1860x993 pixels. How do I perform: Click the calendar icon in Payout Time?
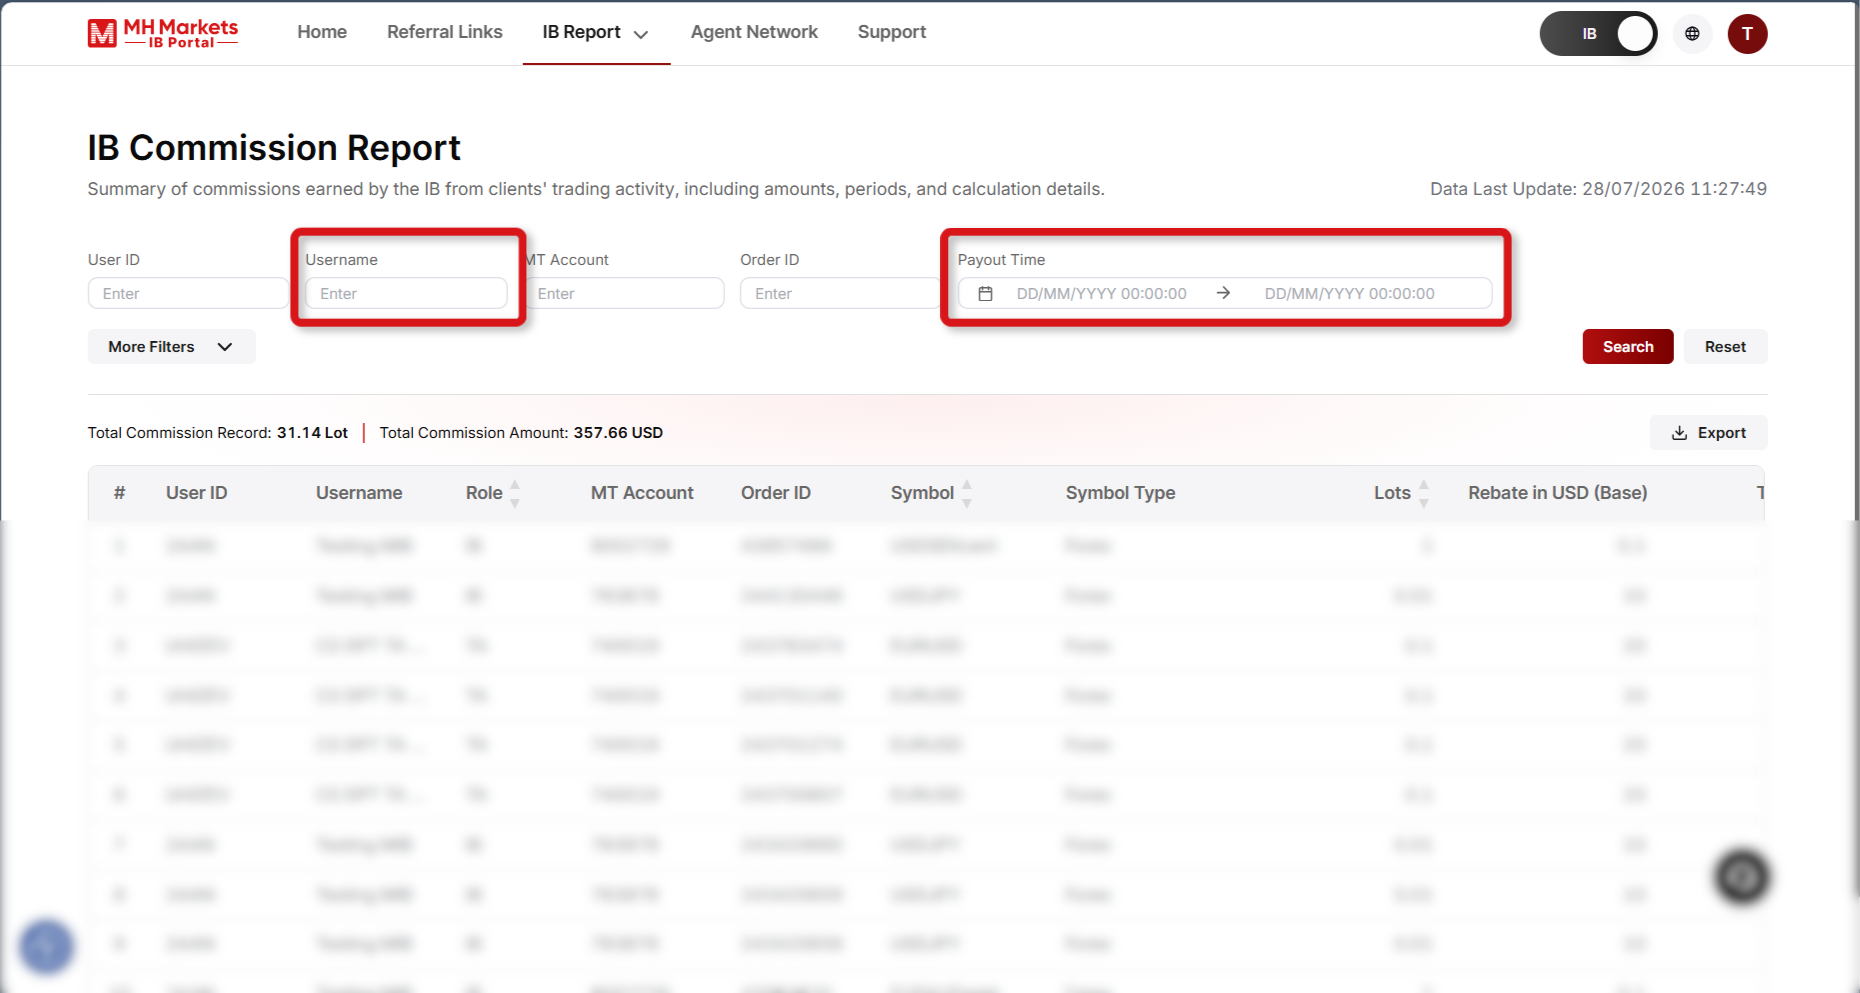pos(985,294)
